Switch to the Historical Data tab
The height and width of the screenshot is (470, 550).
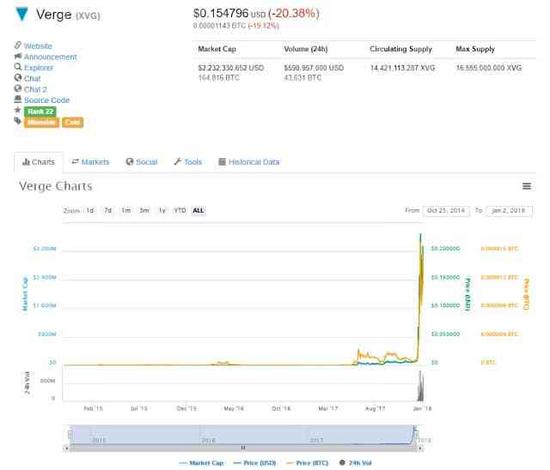point(249,162)
